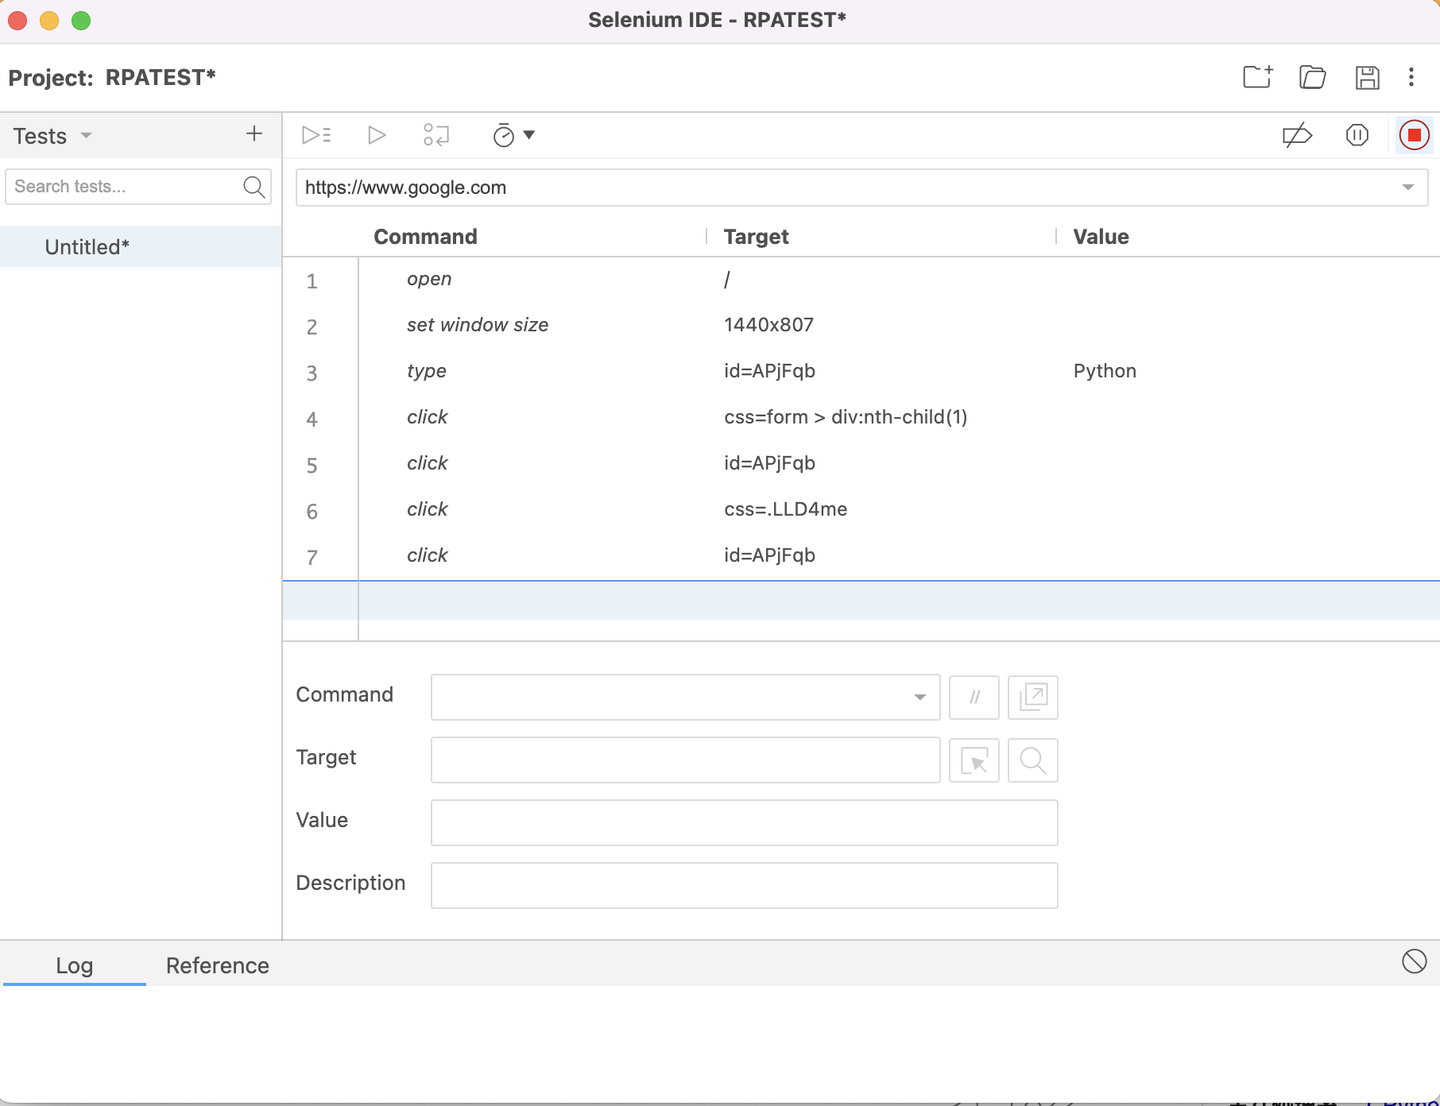
Task: Toggle pause on exceptions icon
Action: (1357, 135)
